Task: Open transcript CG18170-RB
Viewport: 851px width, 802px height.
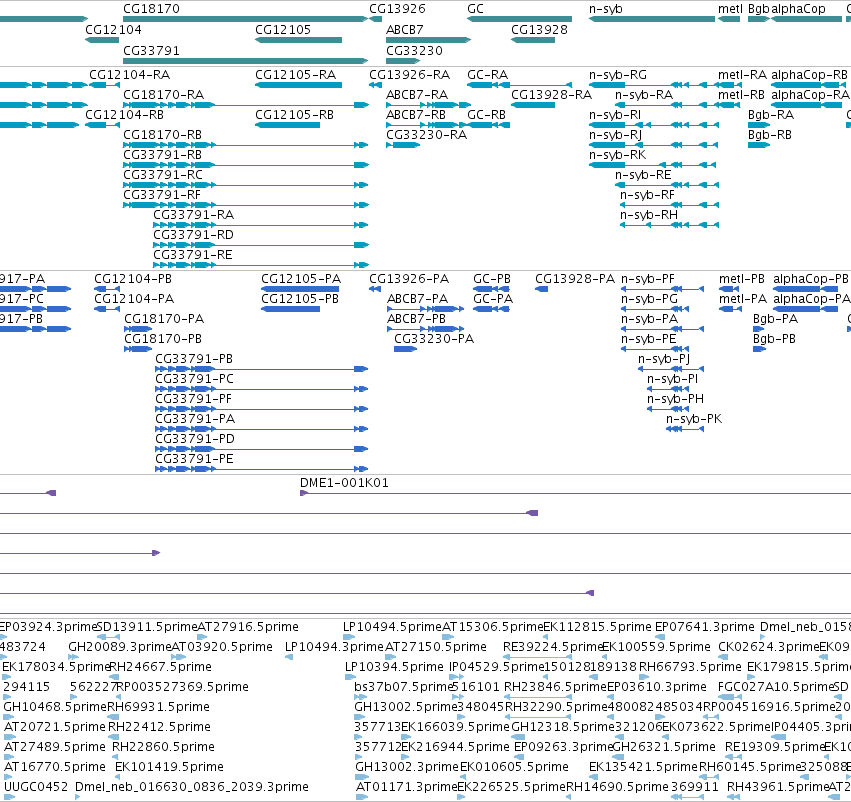Action: point(163,135)
